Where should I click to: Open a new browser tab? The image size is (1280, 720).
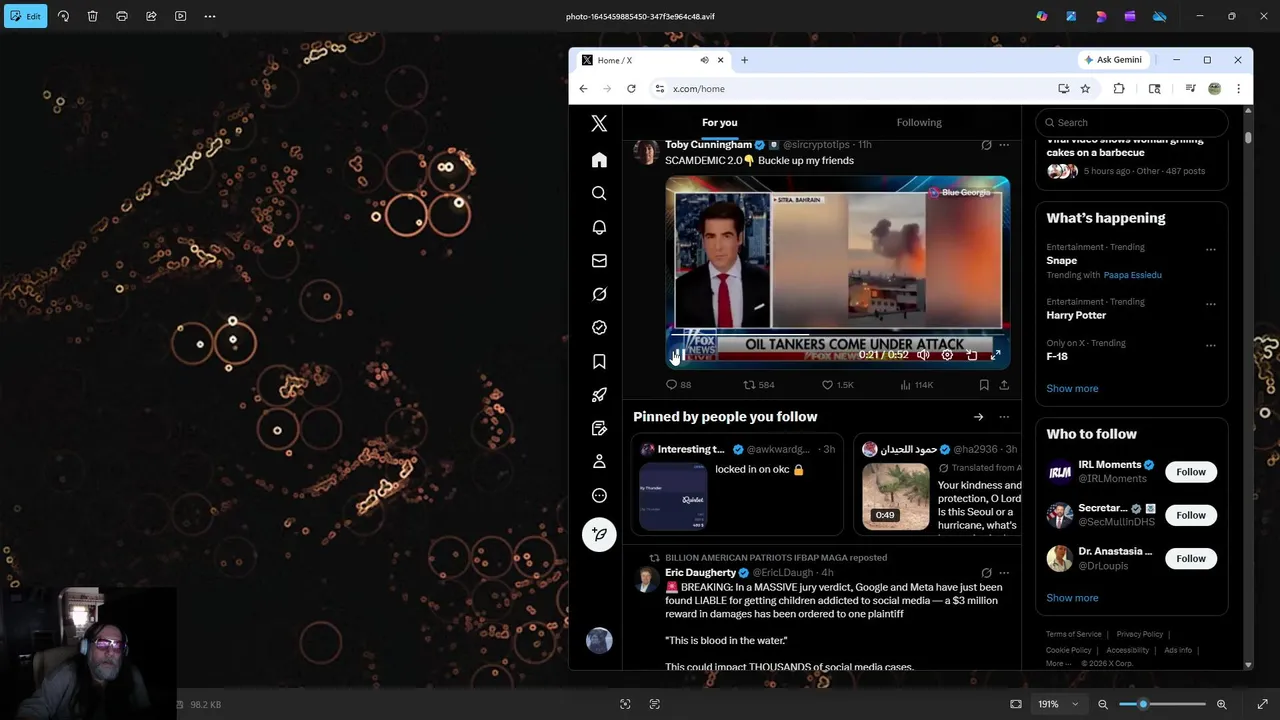(744, 60)
